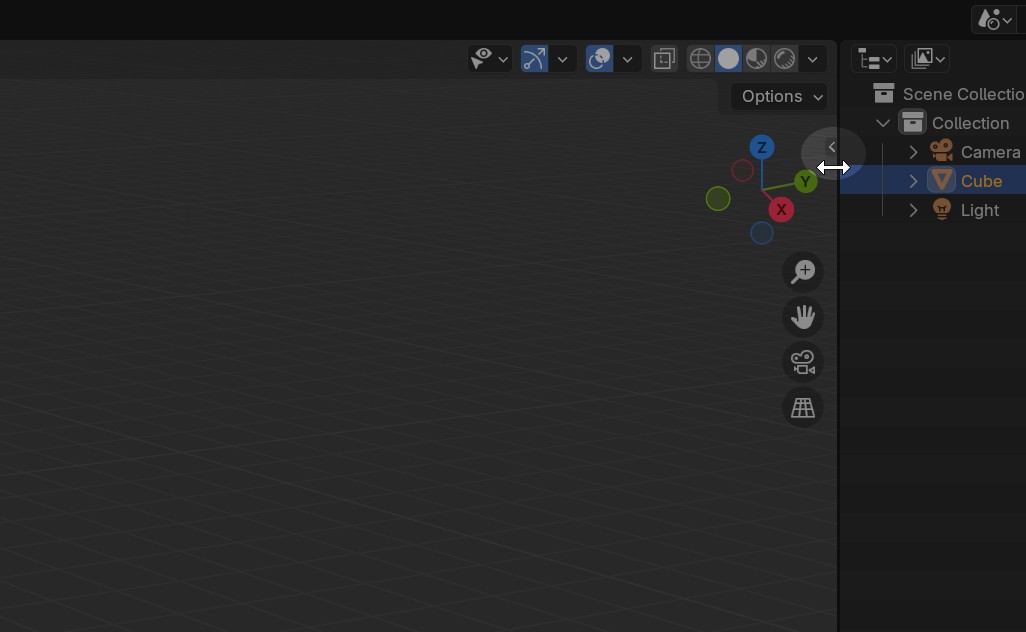Click the blue Z axis gizmo circle
The height and width of the screenshot is (632, 1026).
pos(762,148)
